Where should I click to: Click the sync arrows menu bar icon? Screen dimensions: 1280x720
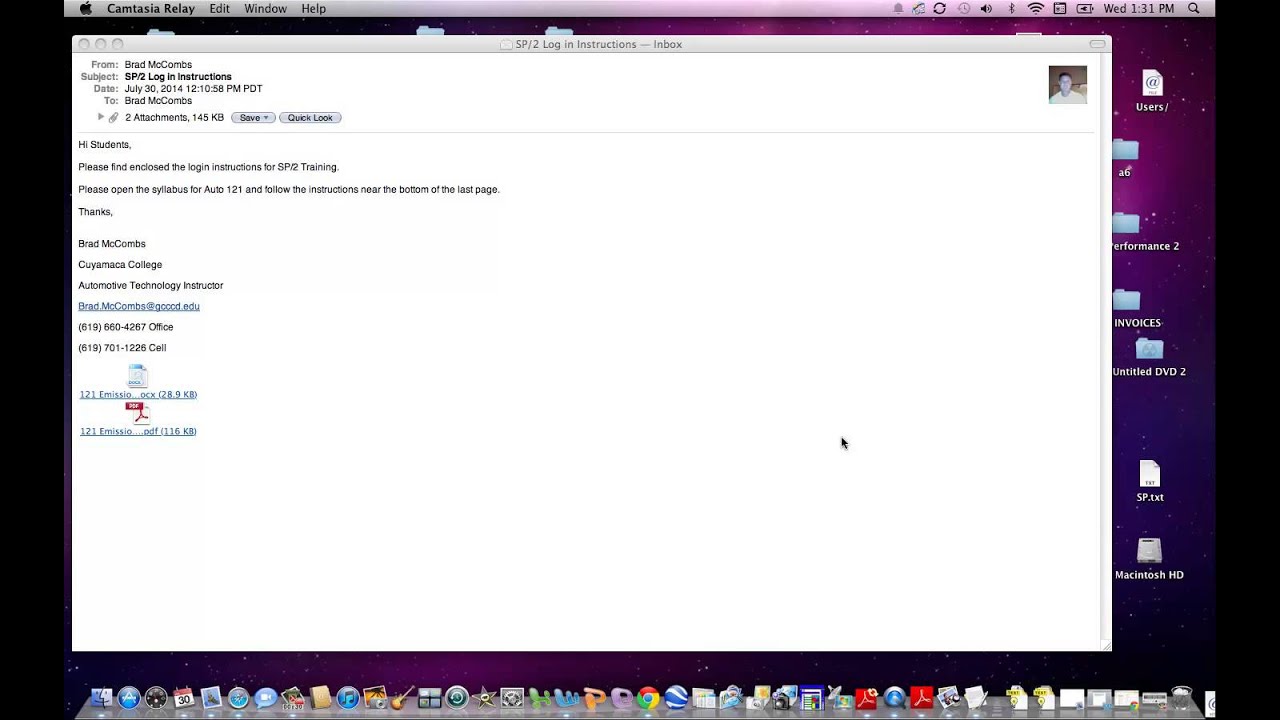click(939, 8)
